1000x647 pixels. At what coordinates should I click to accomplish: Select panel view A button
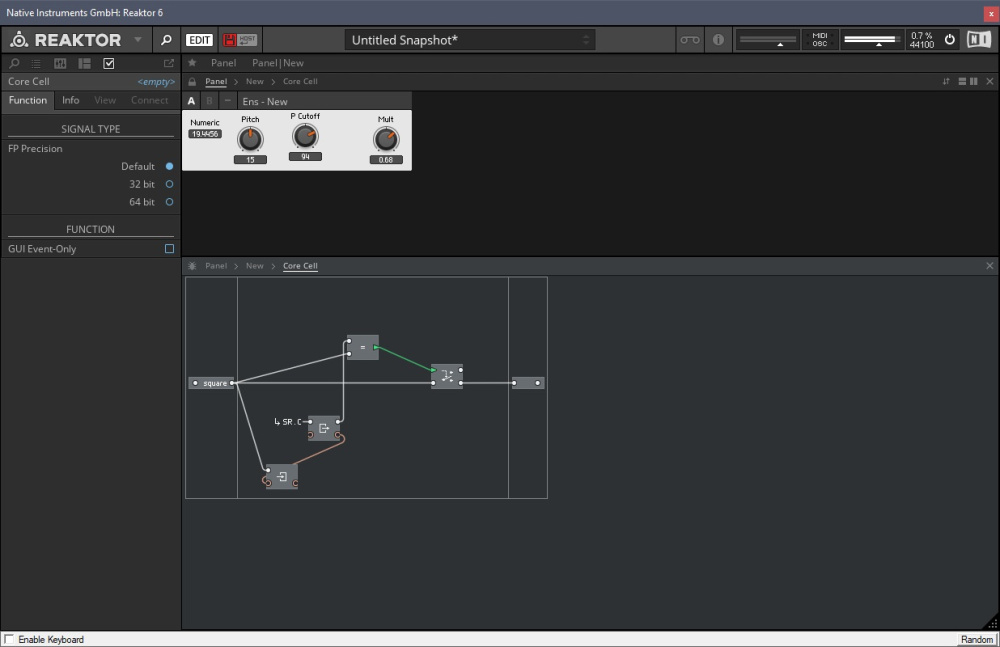point(191,101)
